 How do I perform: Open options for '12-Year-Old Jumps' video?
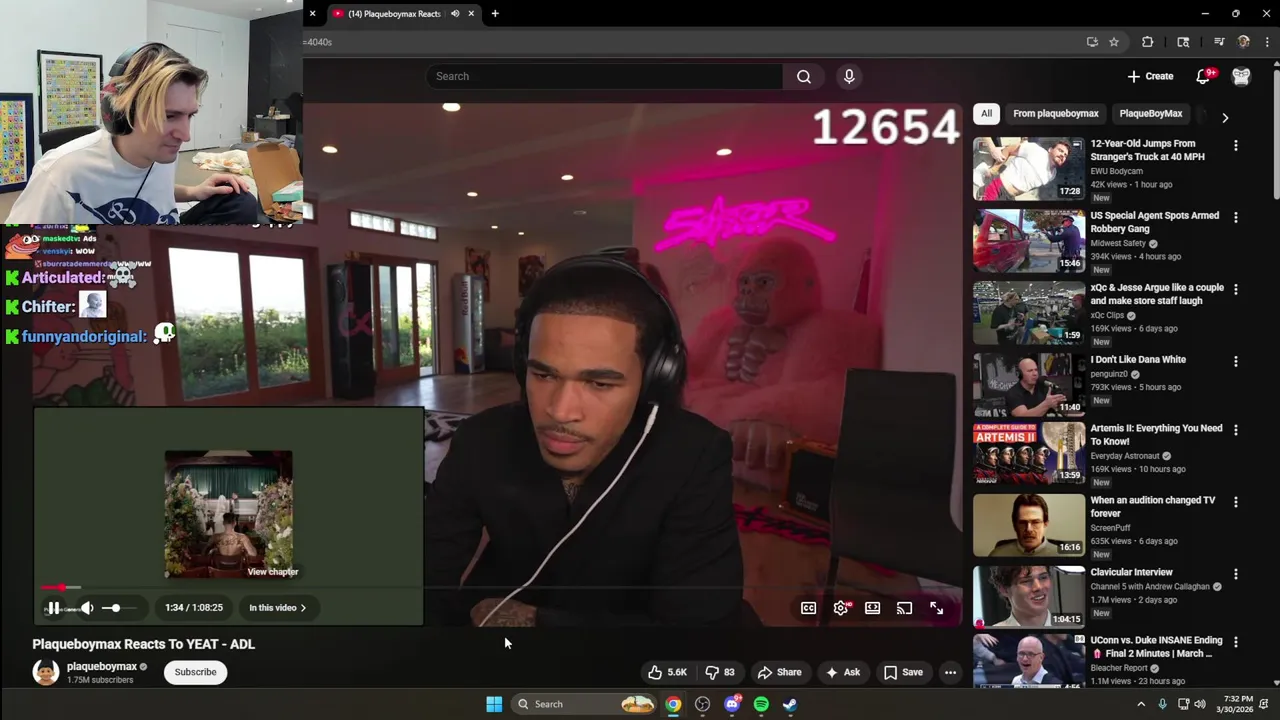1236,146
